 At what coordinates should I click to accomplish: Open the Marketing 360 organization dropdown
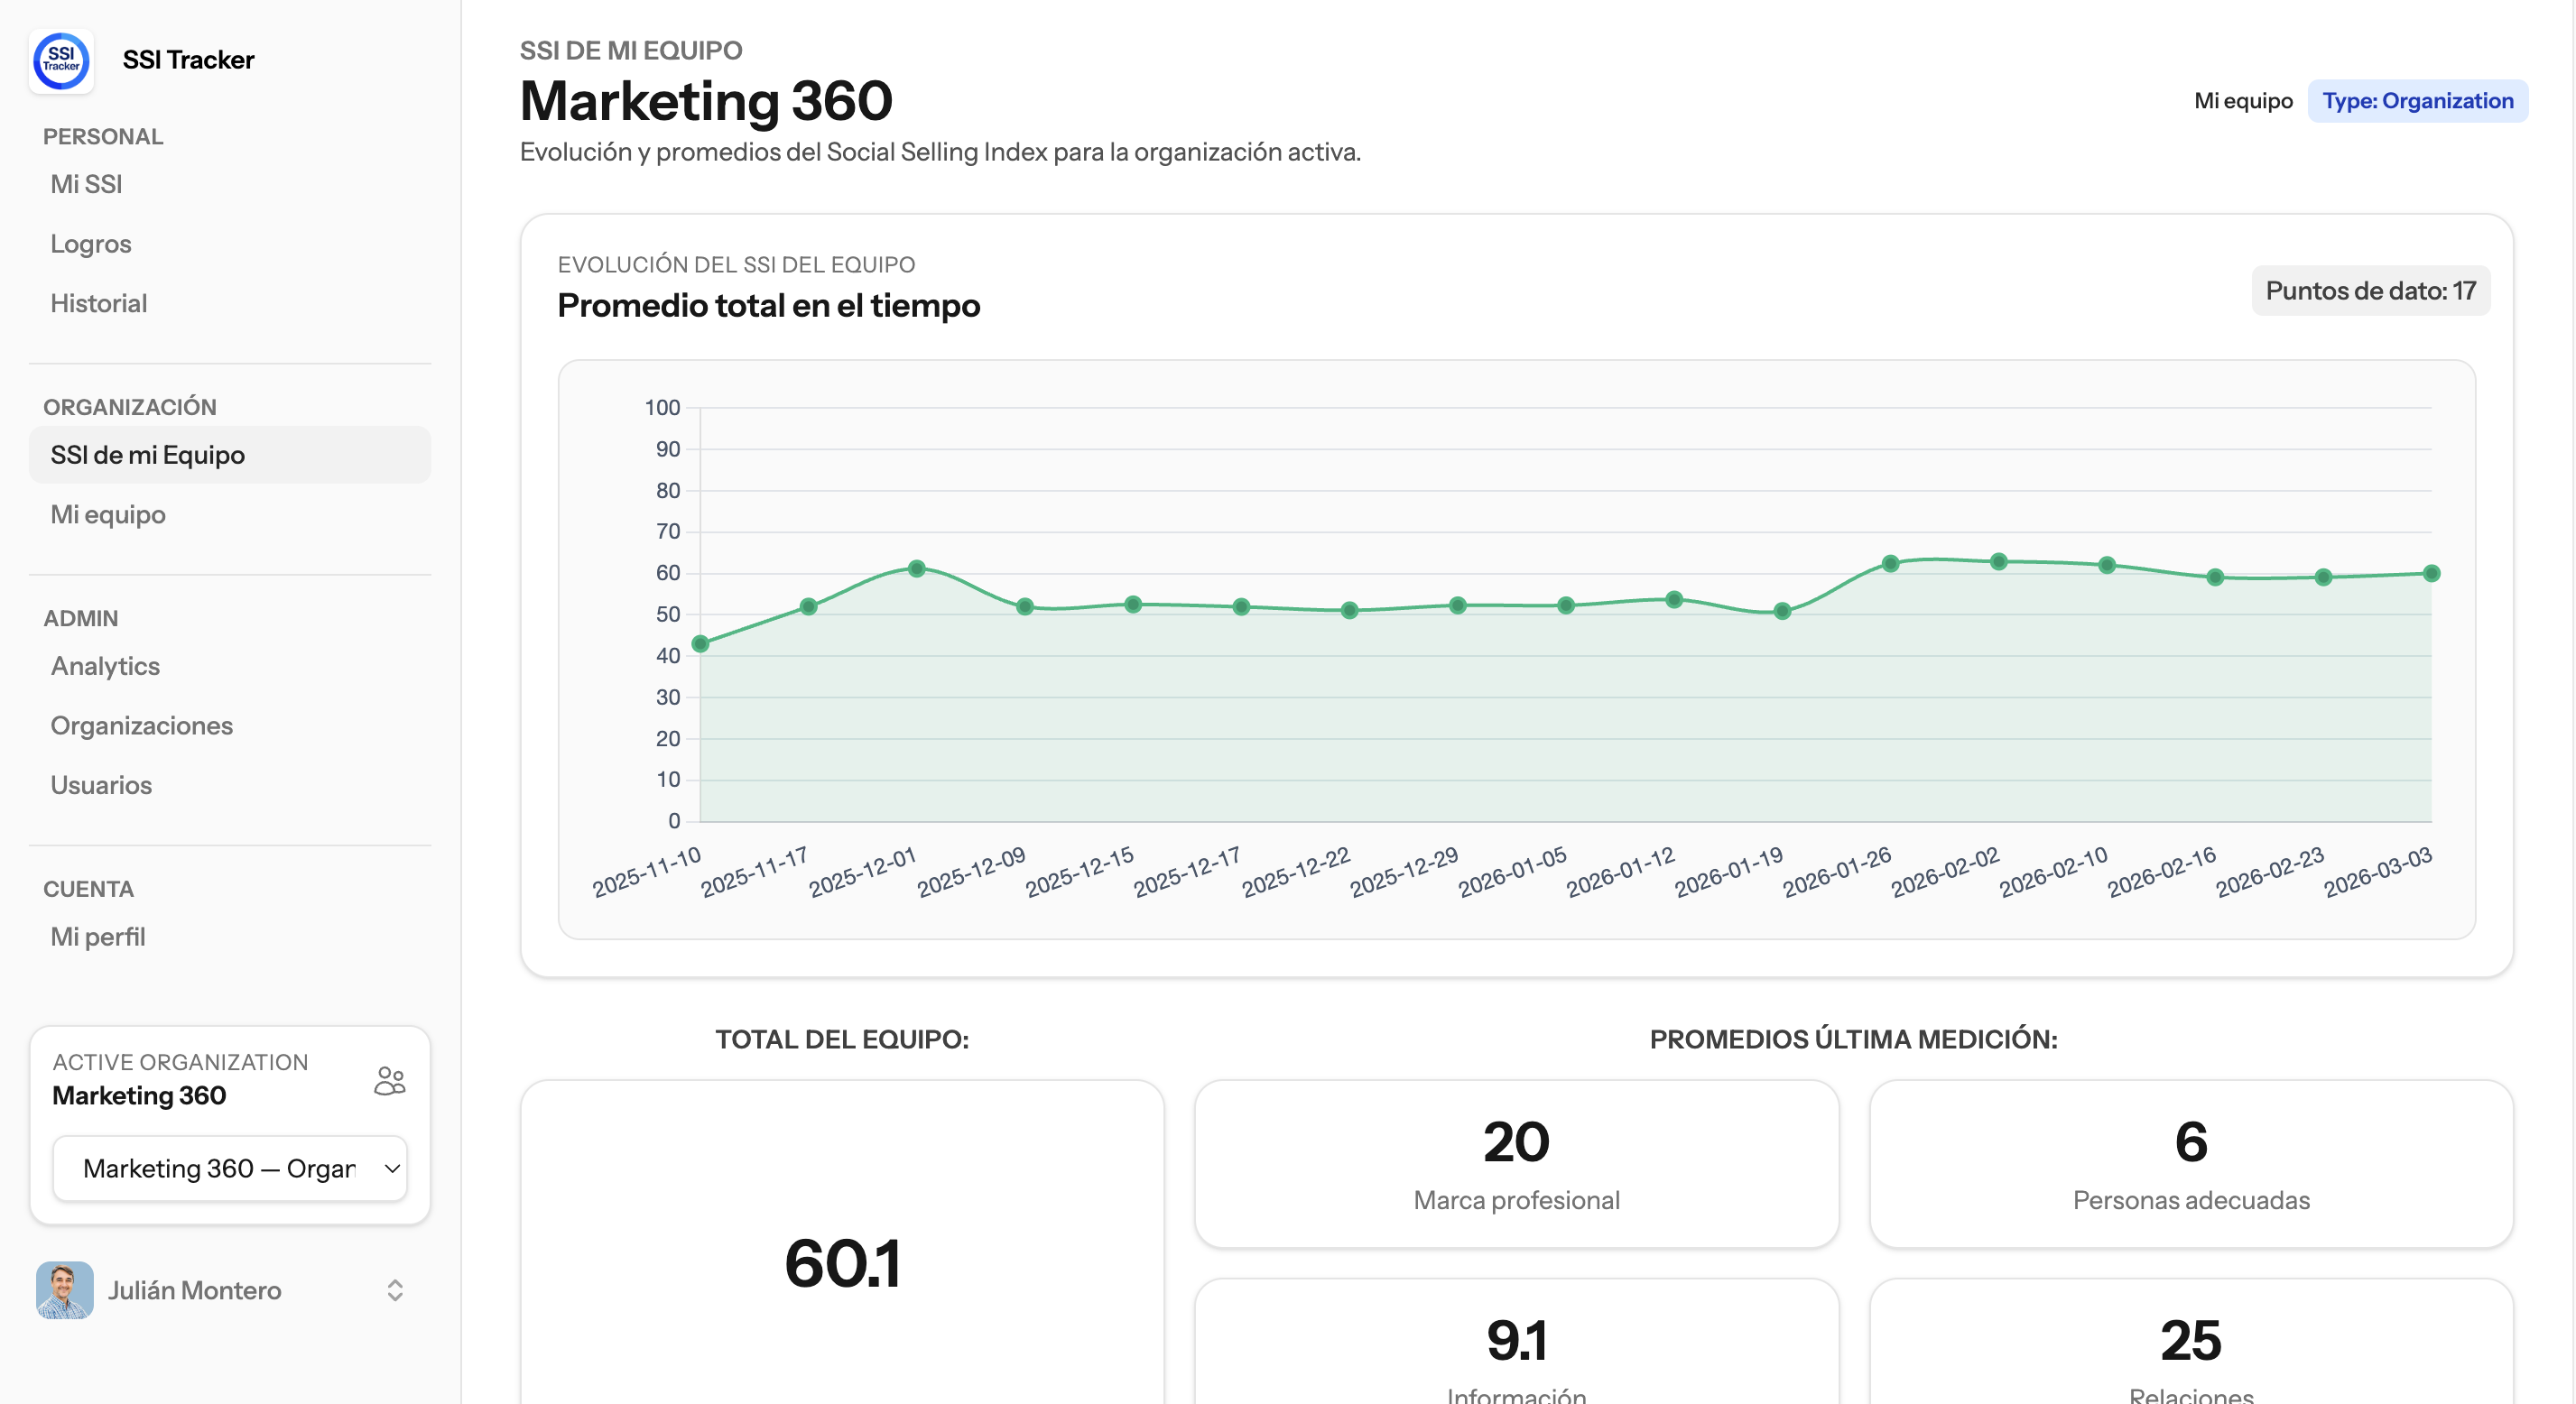point(230,1168)
